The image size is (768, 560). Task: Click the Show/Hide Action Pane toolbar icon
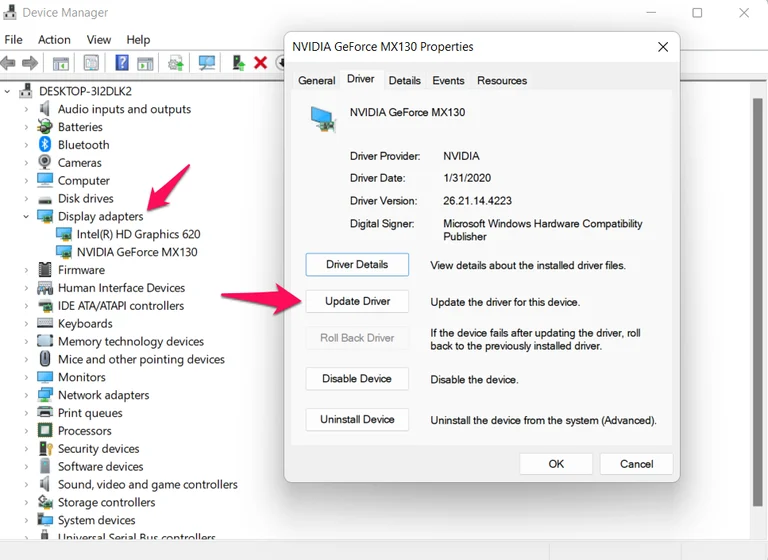[145, 63]
